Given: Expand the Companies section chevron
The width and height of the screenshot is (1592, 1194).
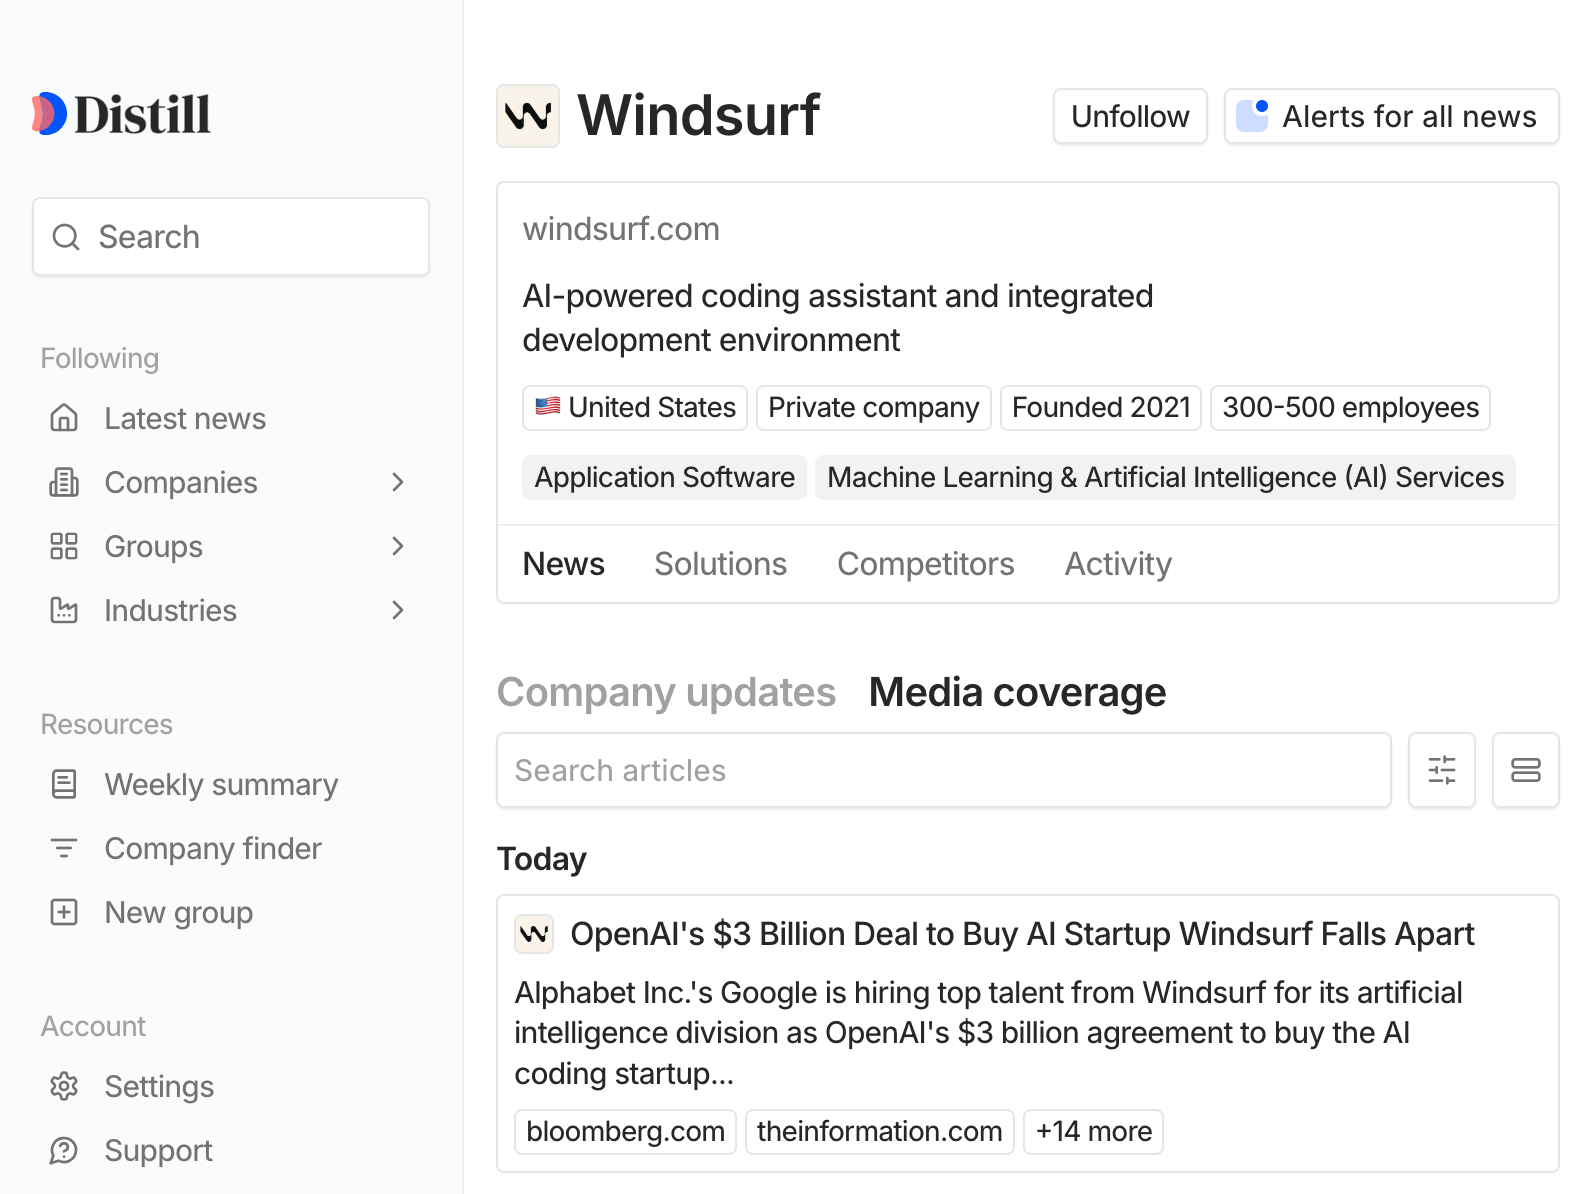Looking at the screenshot, I should 398,482.
